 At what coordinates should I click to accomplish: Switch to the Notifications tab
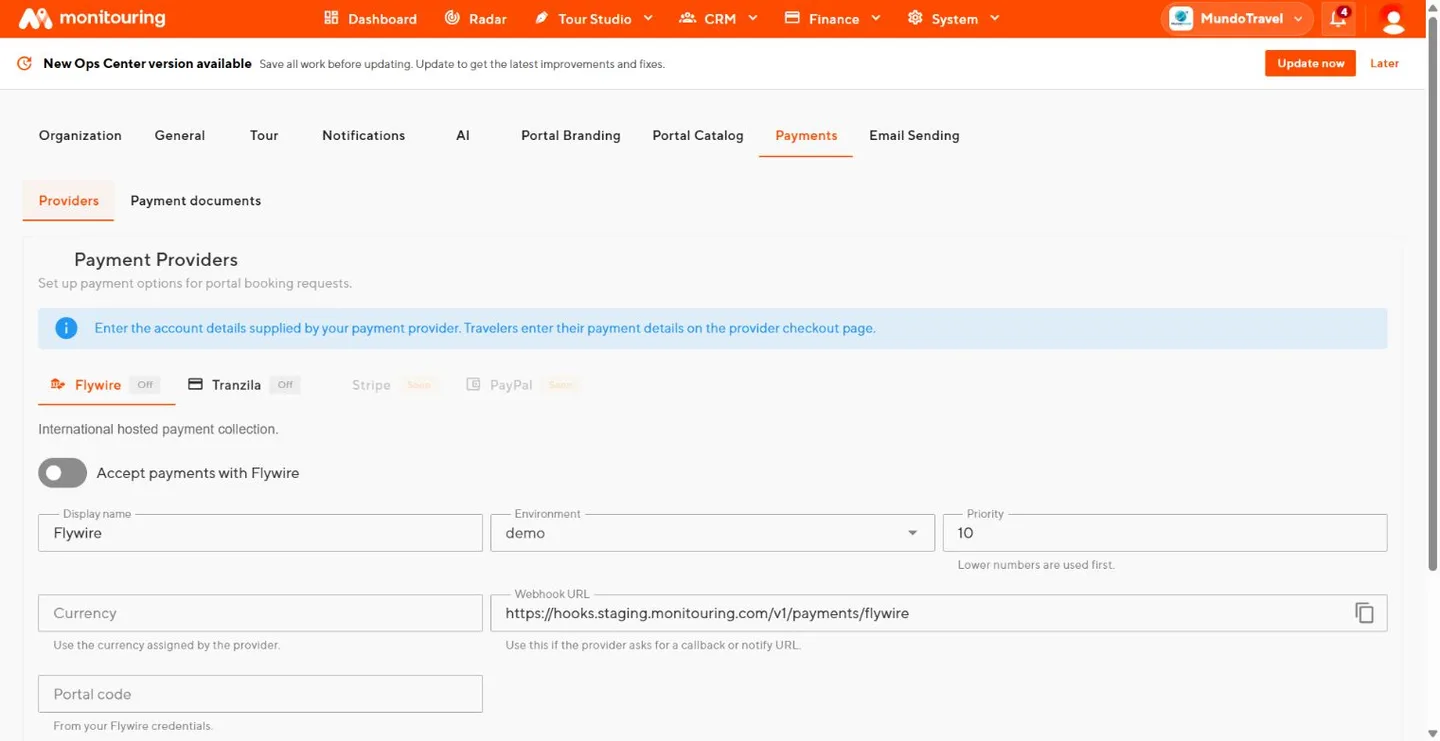tap(364, 135)
